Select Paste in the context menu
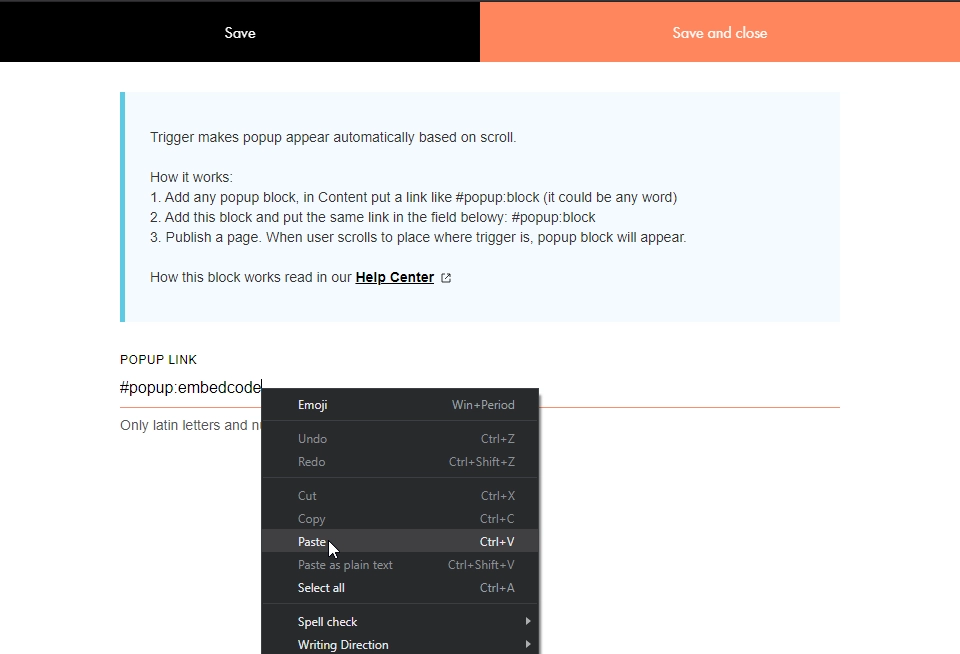 point(400,542)
